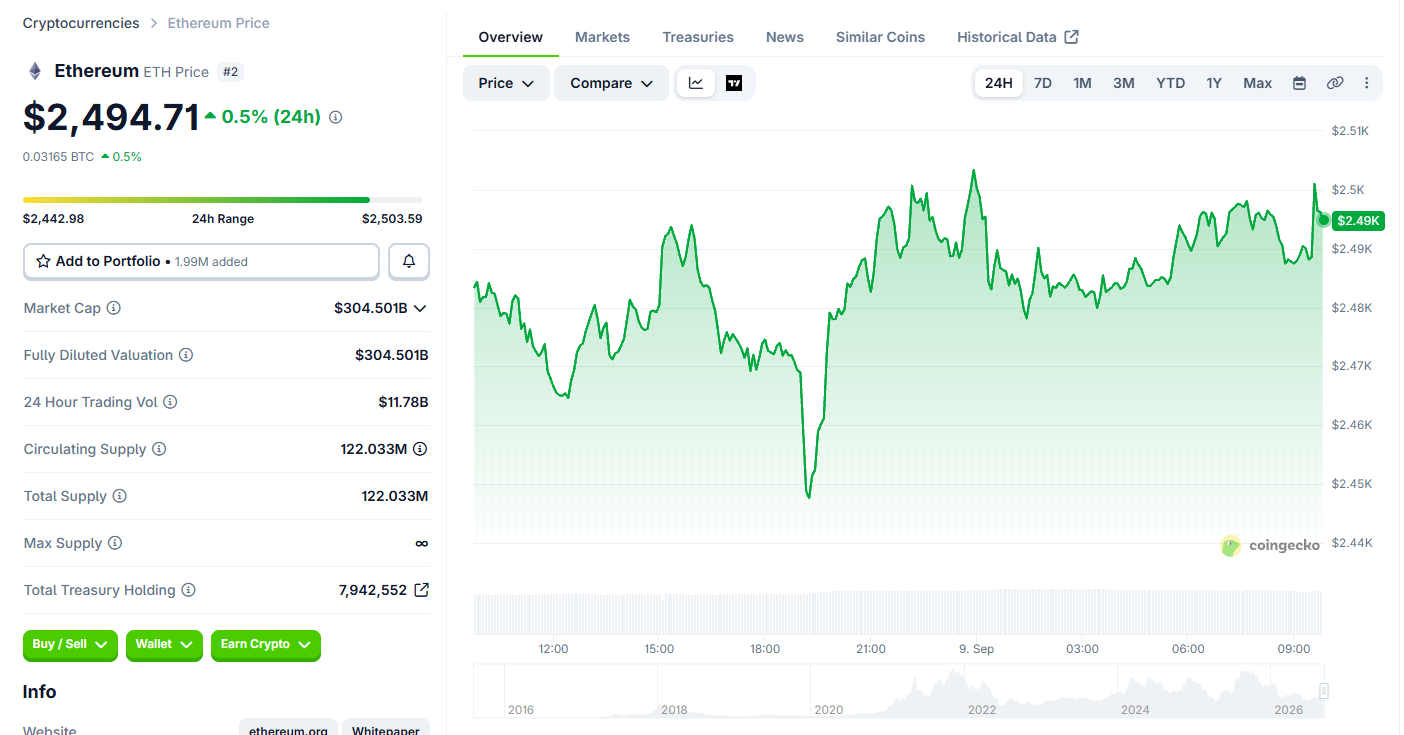The width and height of the screenshot is (1404, 735).
Task: Open Buy / Sell dropdown
Action: [70, 645]
